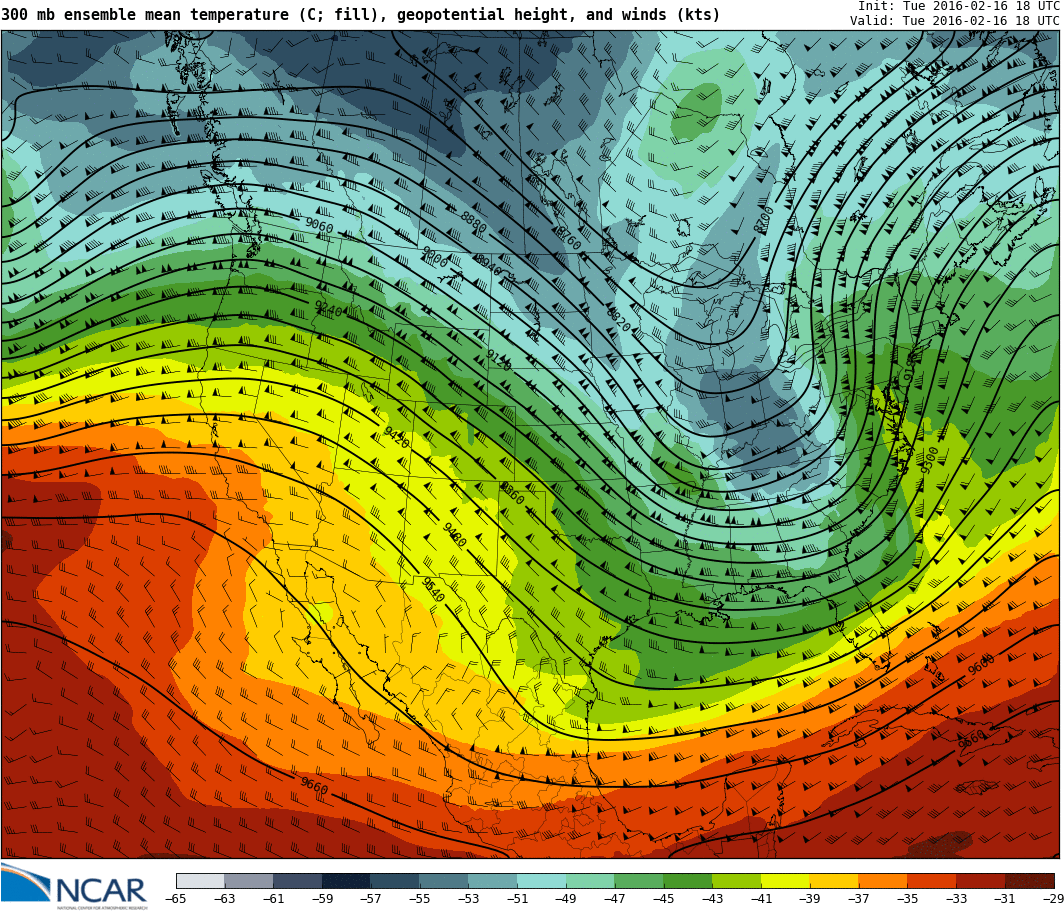Viewport: 1064px width, 911px height.
Task: Click the 9240 height contour label
Action: (328, 309)
